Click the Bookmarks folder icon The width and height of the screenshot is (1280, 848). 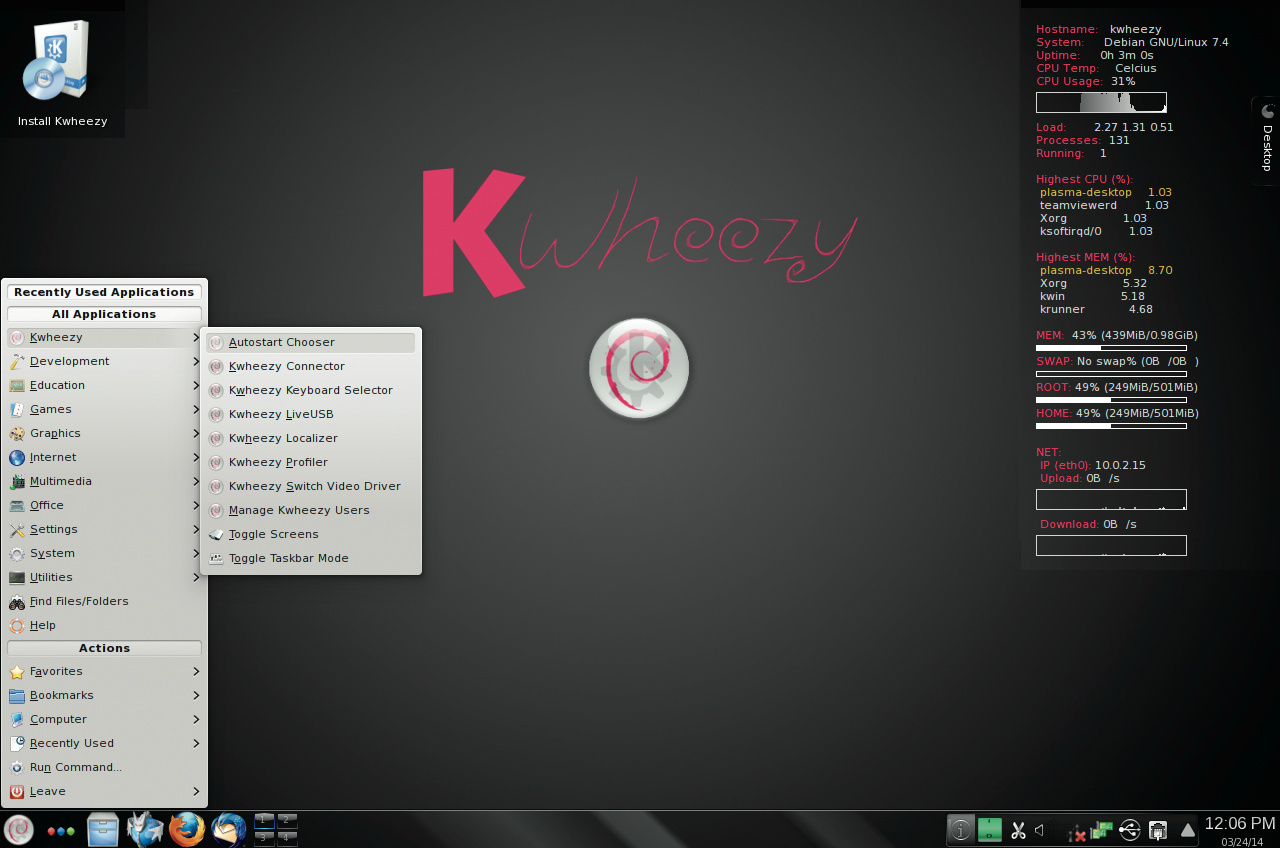17,695
